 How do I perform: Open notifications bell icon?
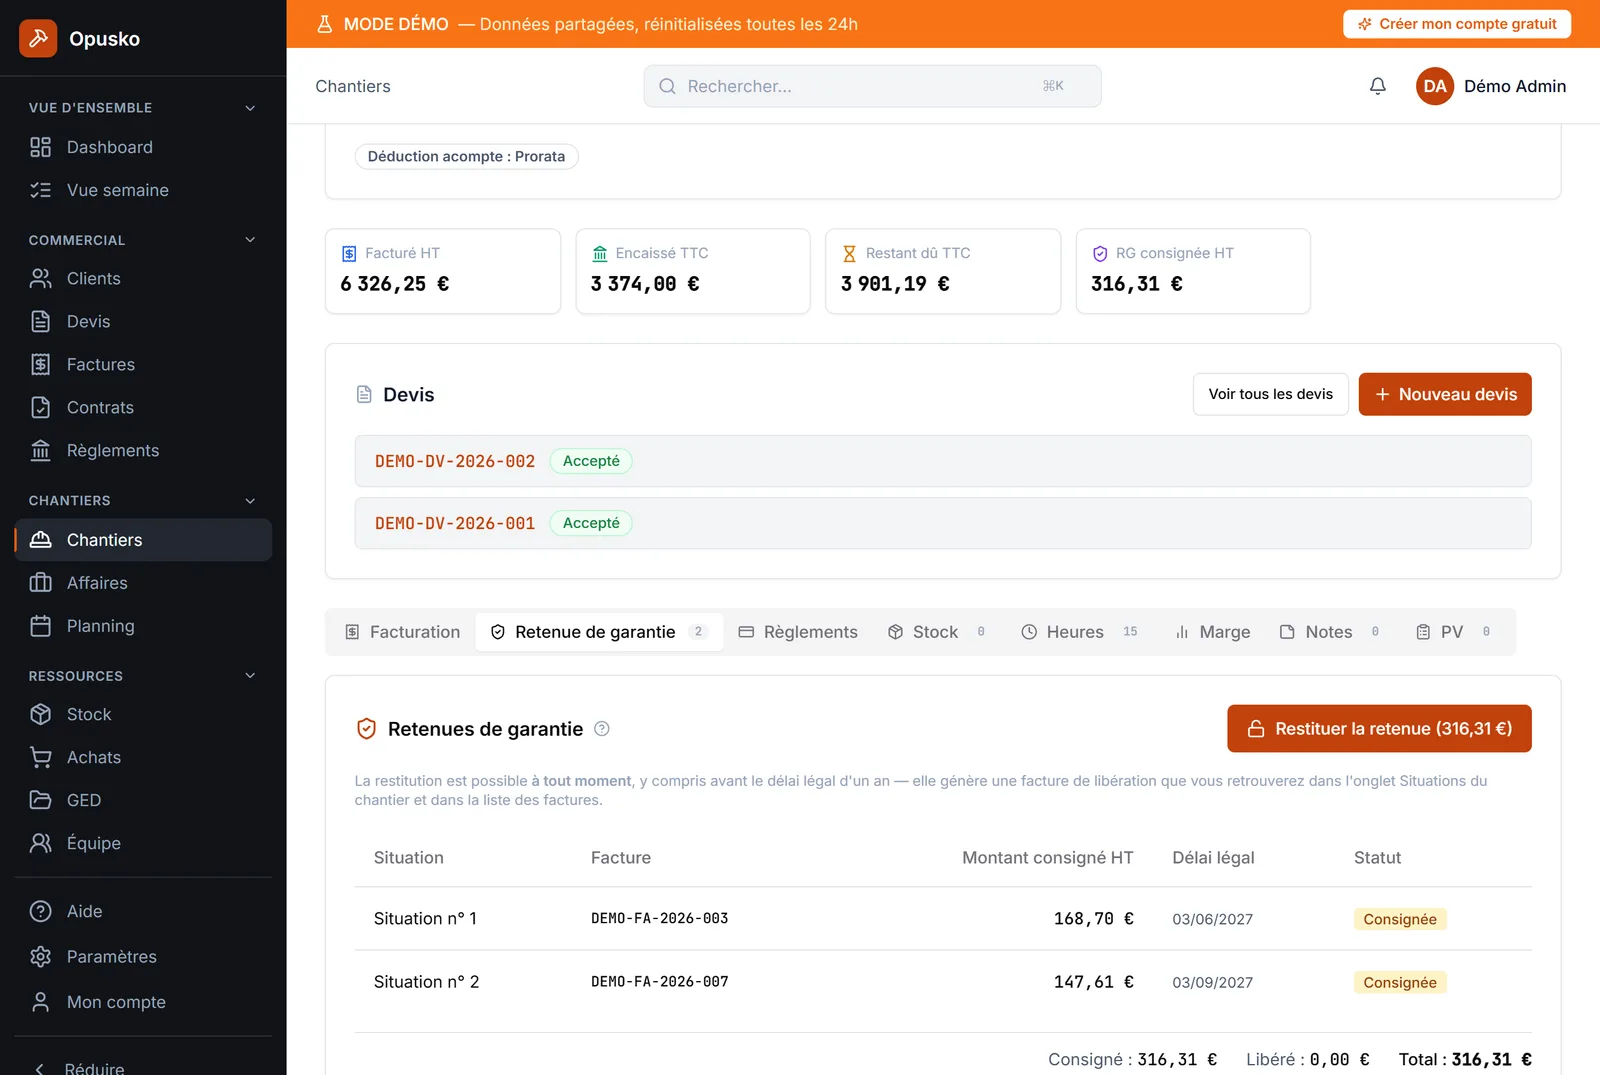click(x=1378, y=86)
